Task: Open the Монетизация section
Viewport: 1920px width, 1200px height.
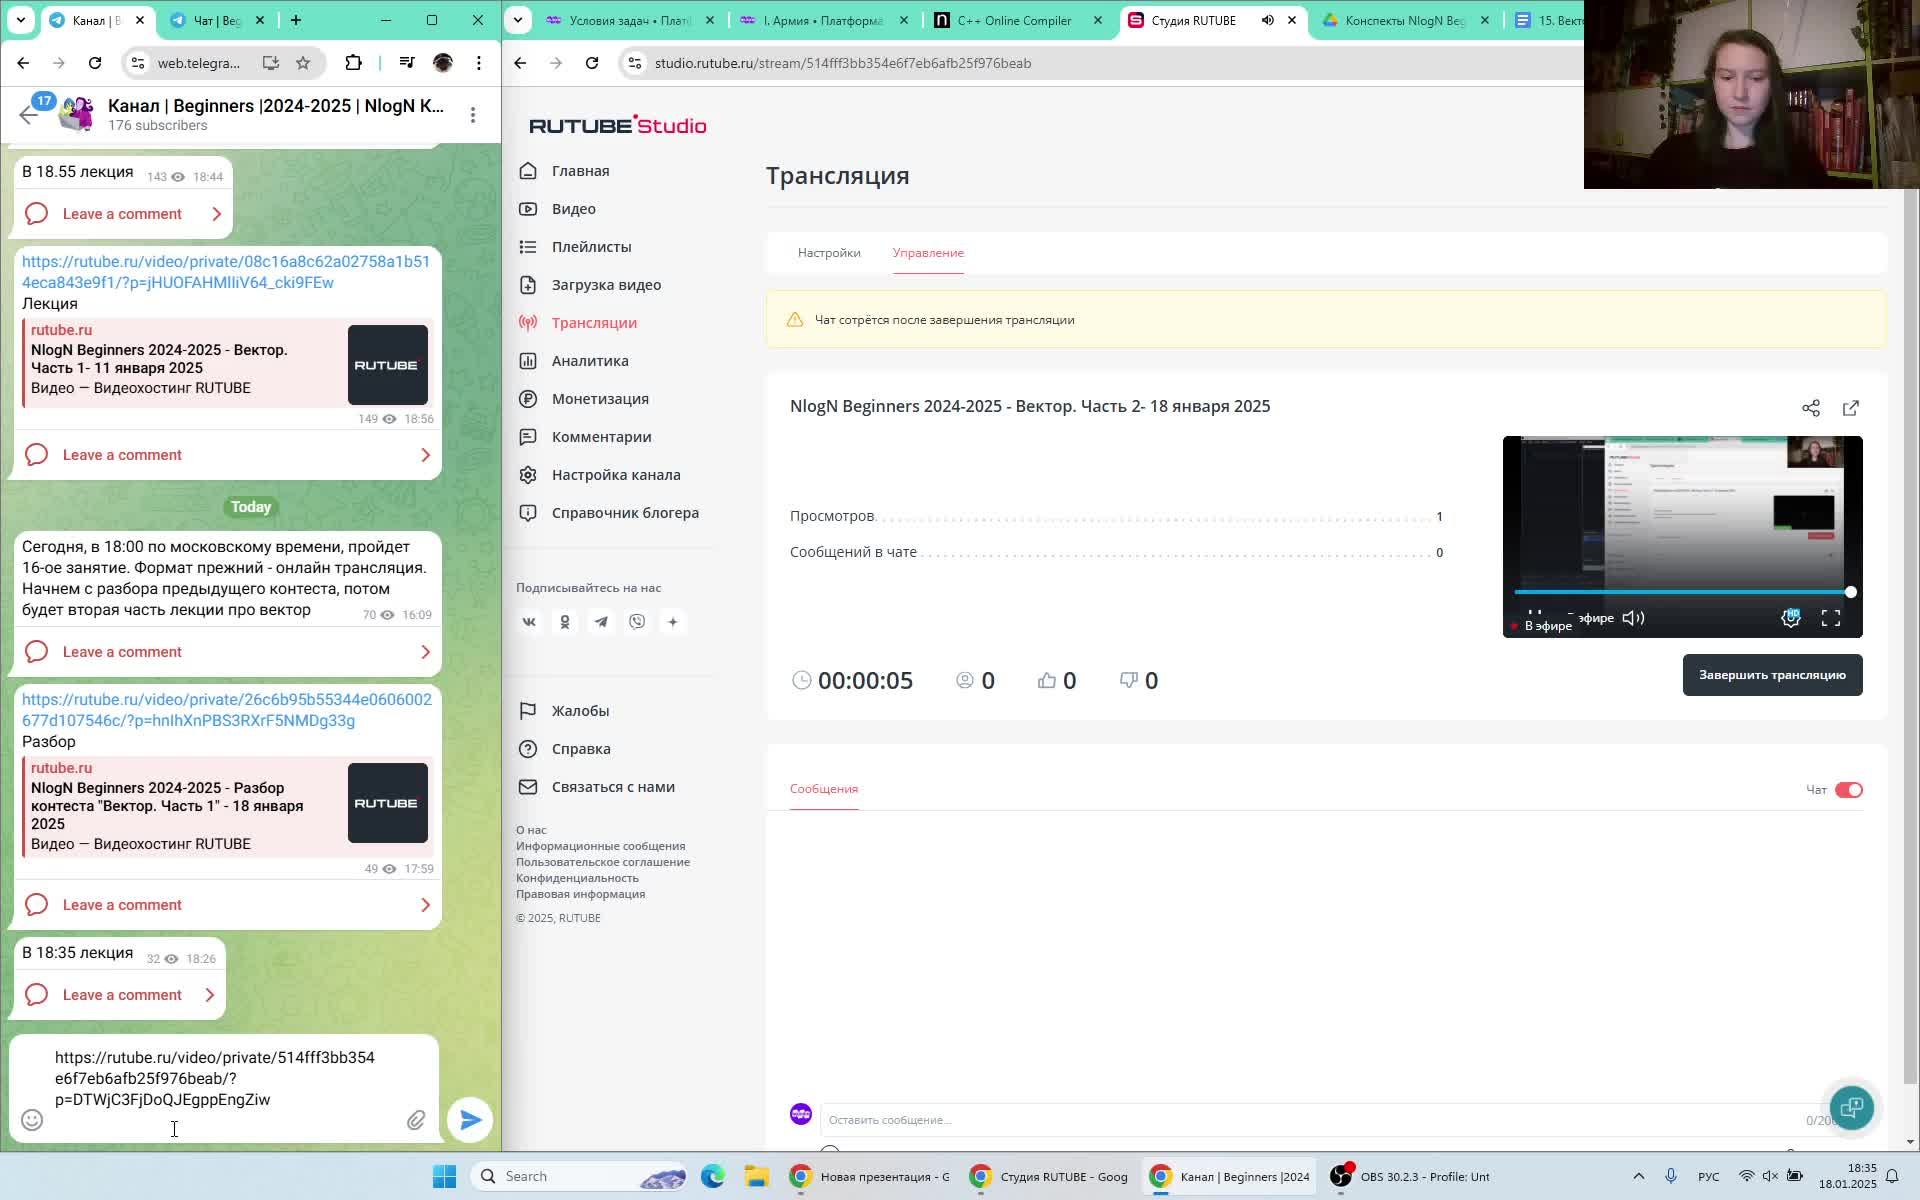Action: (x=599, y=398)
